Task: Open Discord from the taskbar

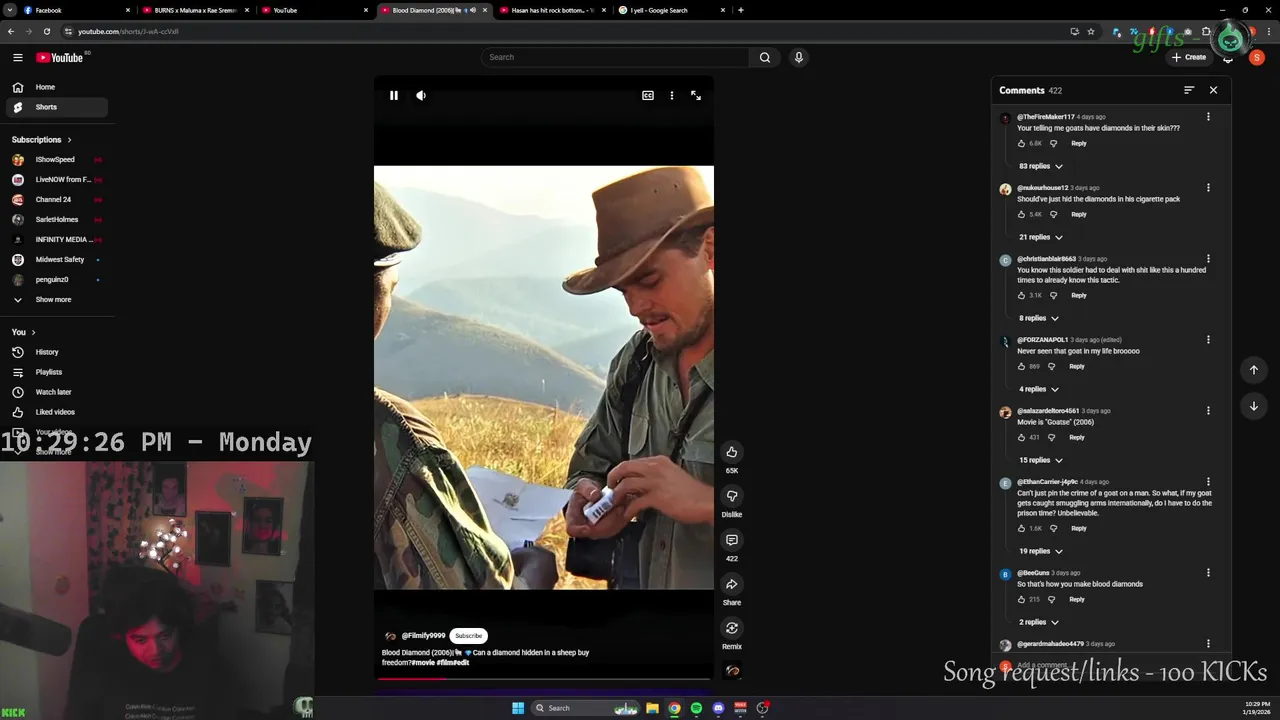Action: tap(718, 708)
